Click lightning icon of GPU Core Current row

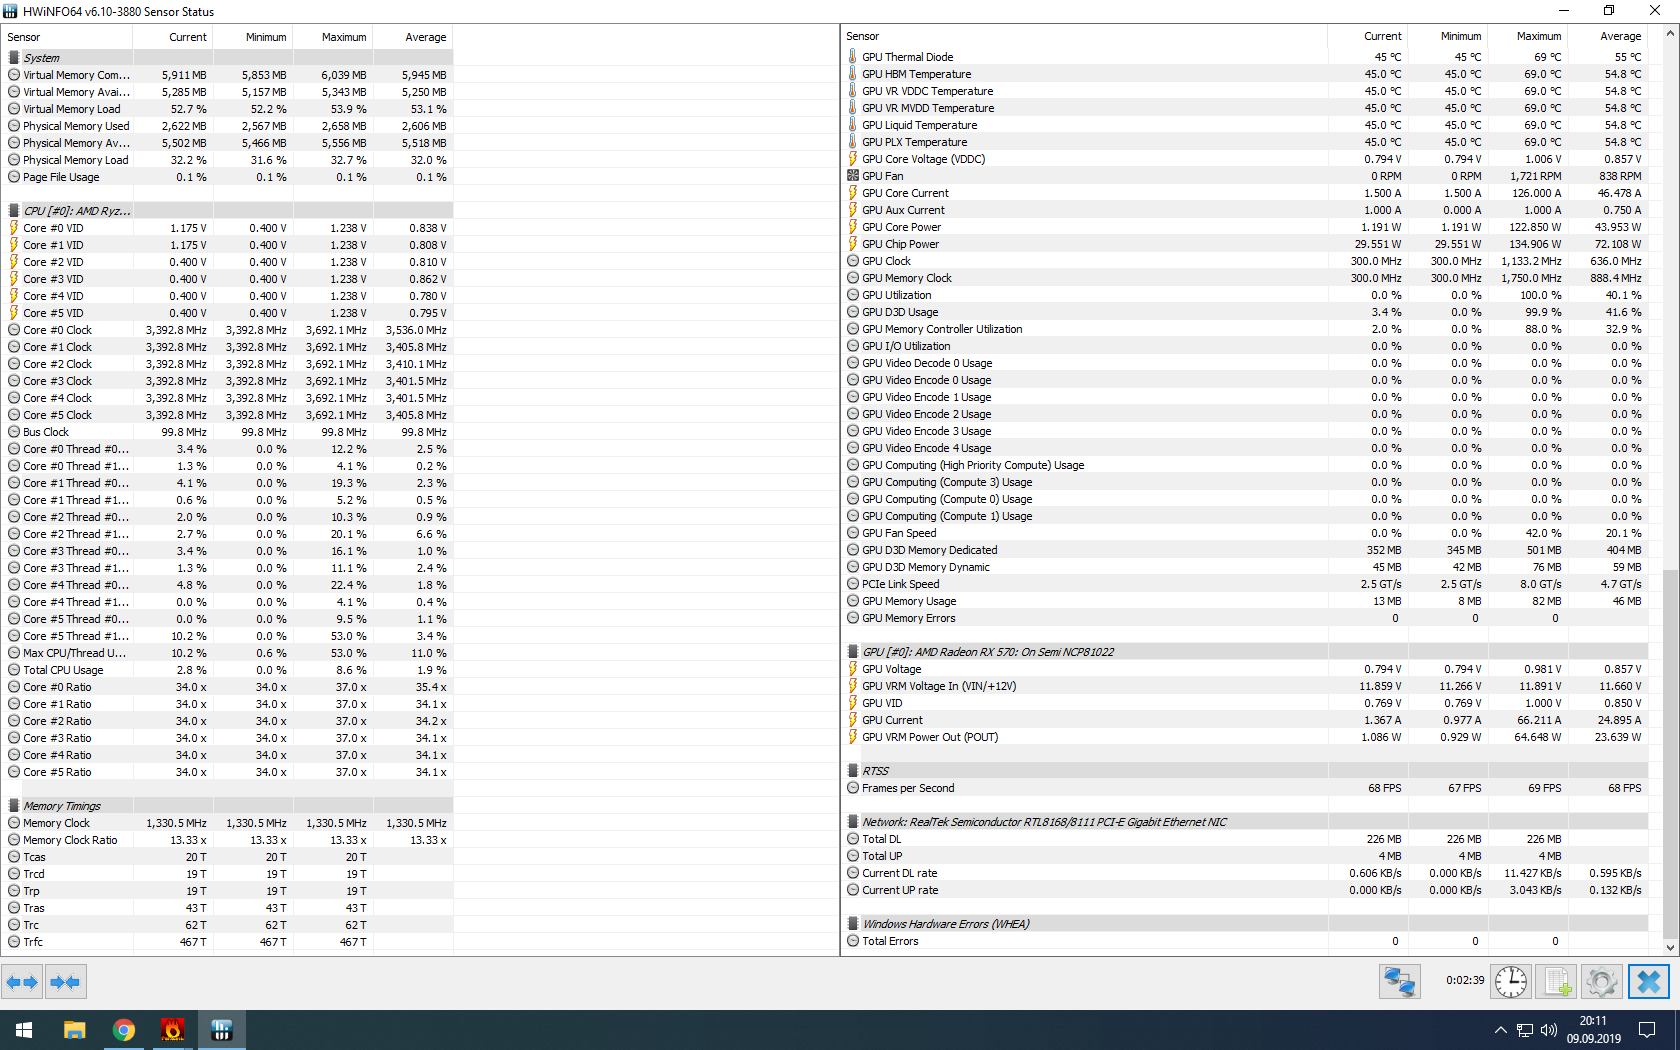coord(853,193)
